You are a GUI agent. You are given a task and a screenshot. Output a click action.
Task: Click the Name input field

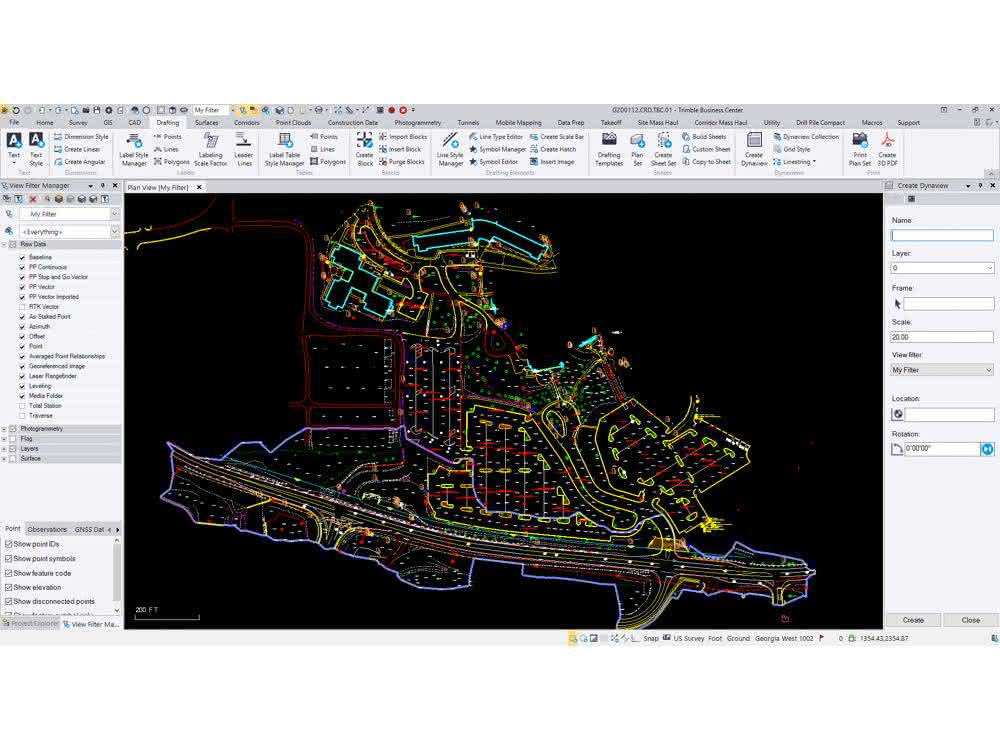pyautogui.click(x=942, y=235)
